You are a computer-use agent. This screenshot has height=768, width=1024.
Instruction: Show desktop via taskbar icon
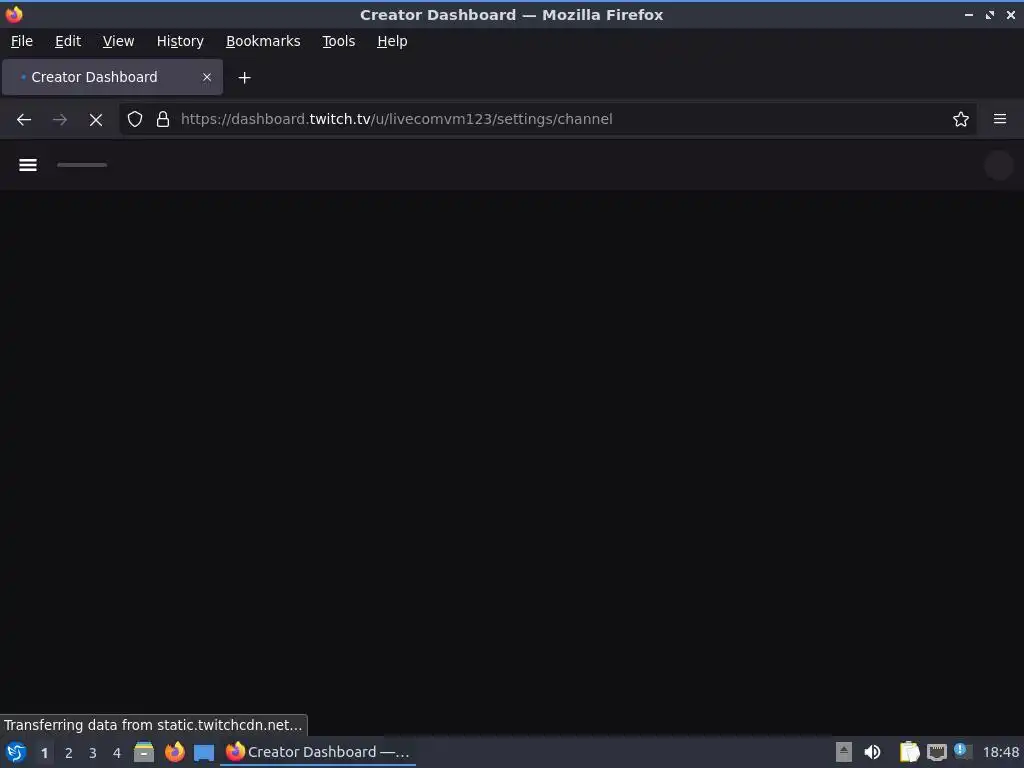point(204,753)
